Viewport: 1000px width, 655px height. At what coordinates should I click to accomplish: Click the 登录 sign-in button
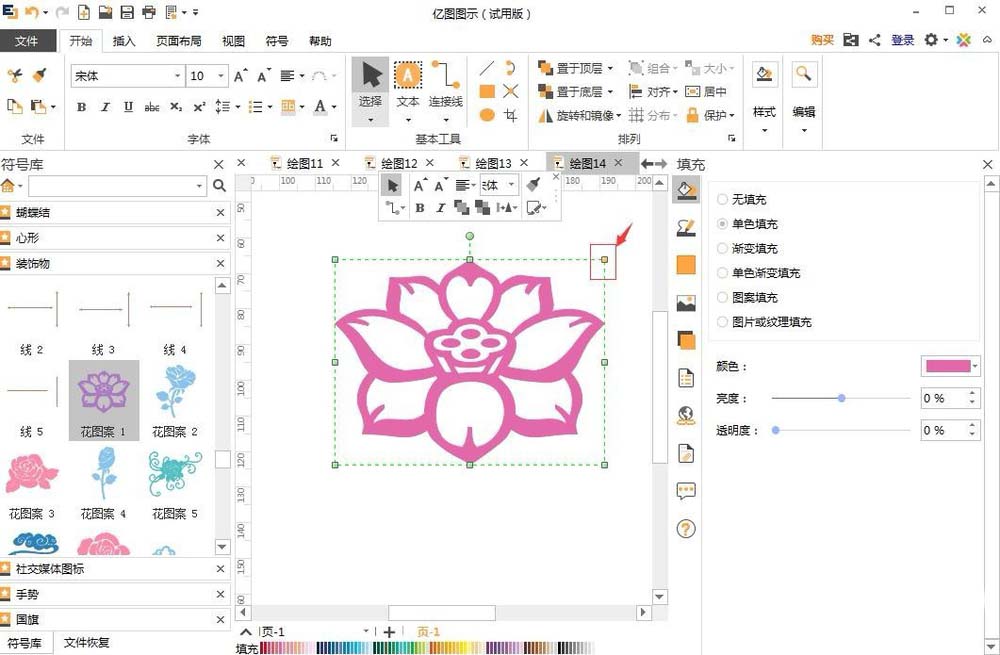click(x=902, y=41)
